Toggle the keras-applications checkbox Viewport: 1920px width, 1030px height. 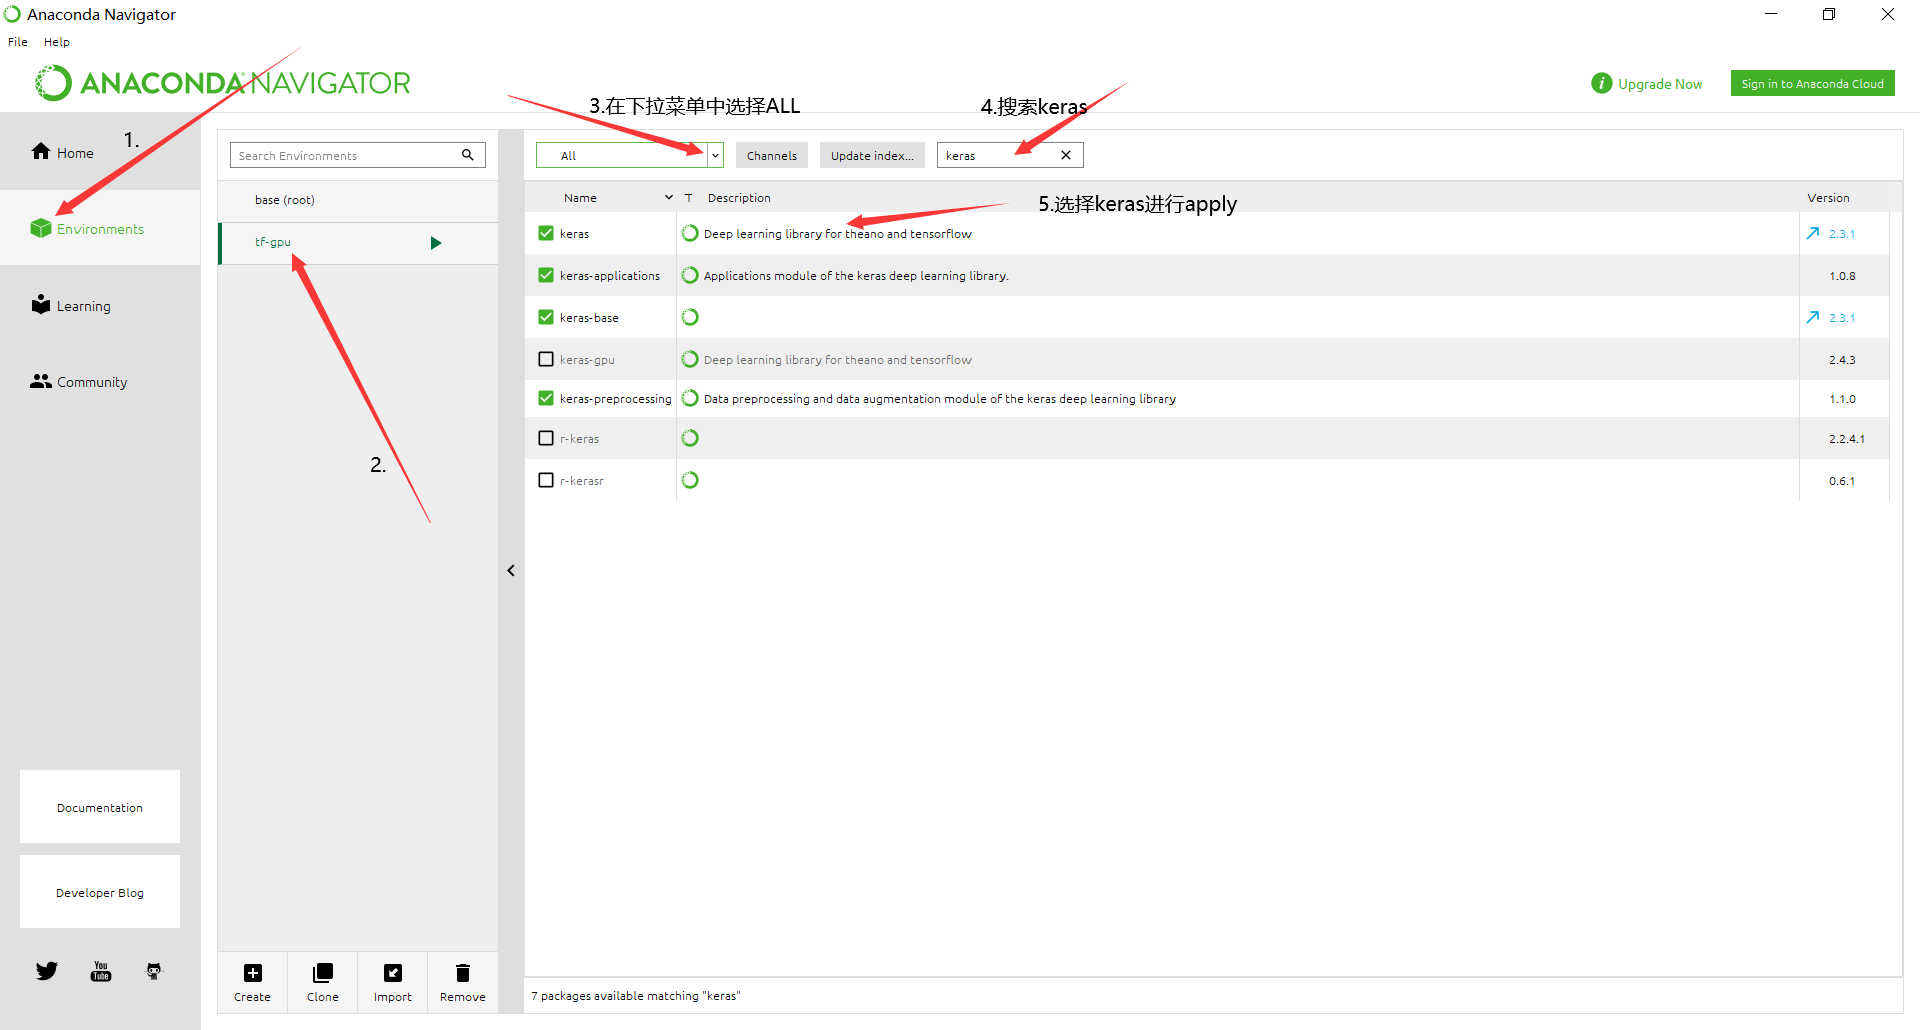[x=546, y=275]
